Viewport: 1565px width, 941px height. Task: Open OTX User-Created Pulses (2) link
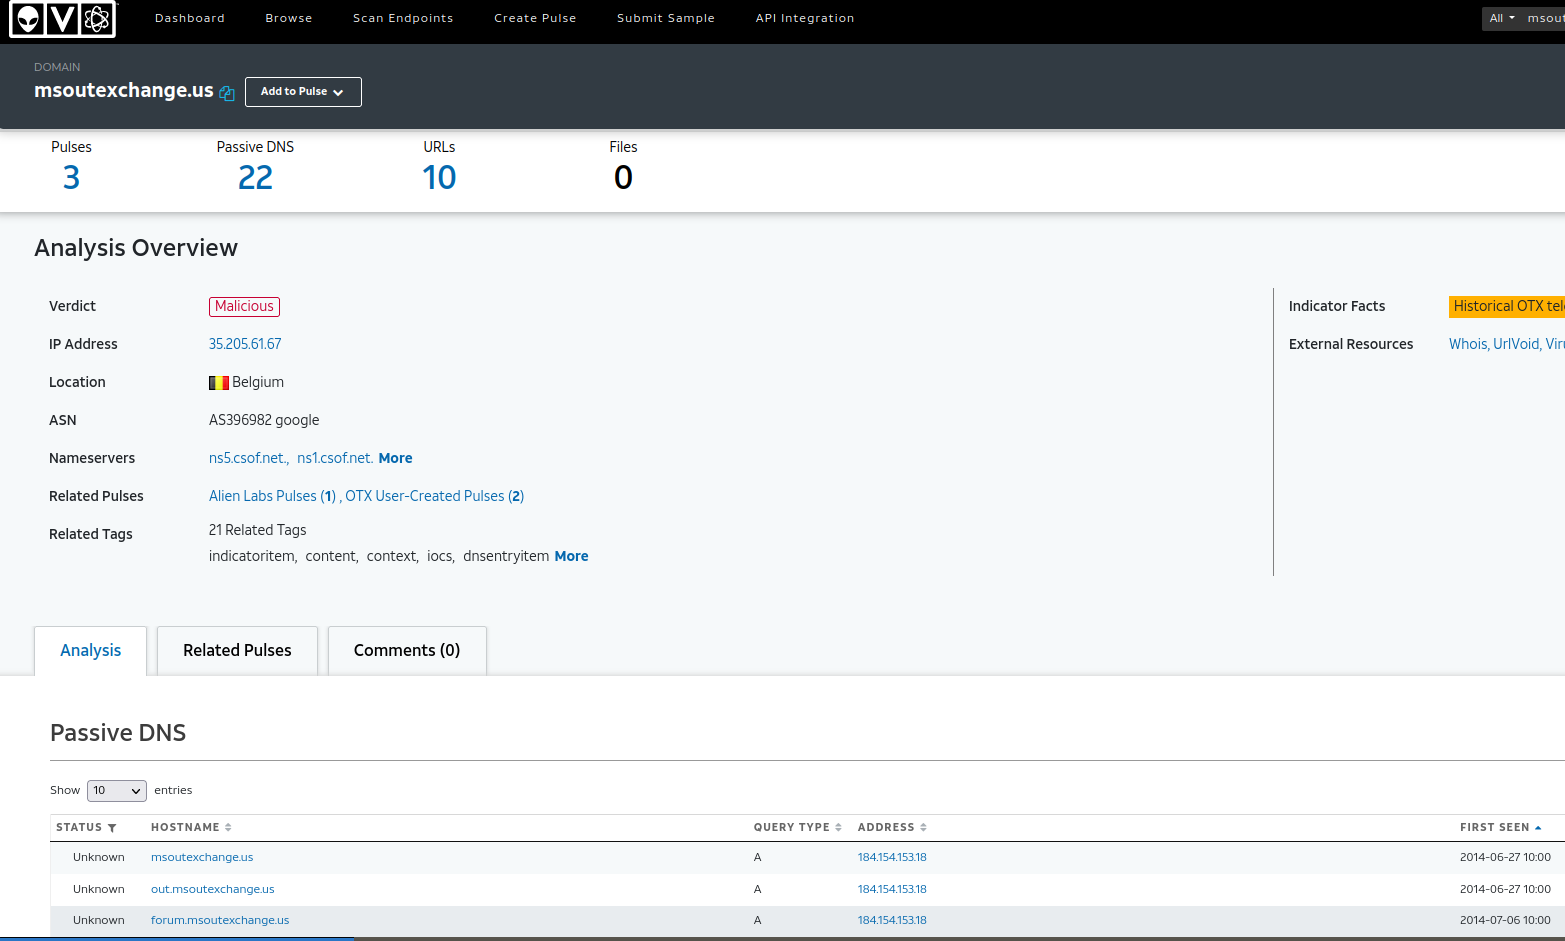tap(435, 496)
